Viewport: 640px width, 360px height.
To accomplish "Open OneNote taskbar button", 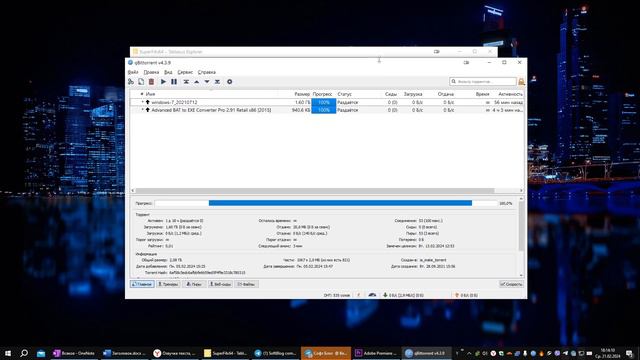I will click(x=74, y=353).
